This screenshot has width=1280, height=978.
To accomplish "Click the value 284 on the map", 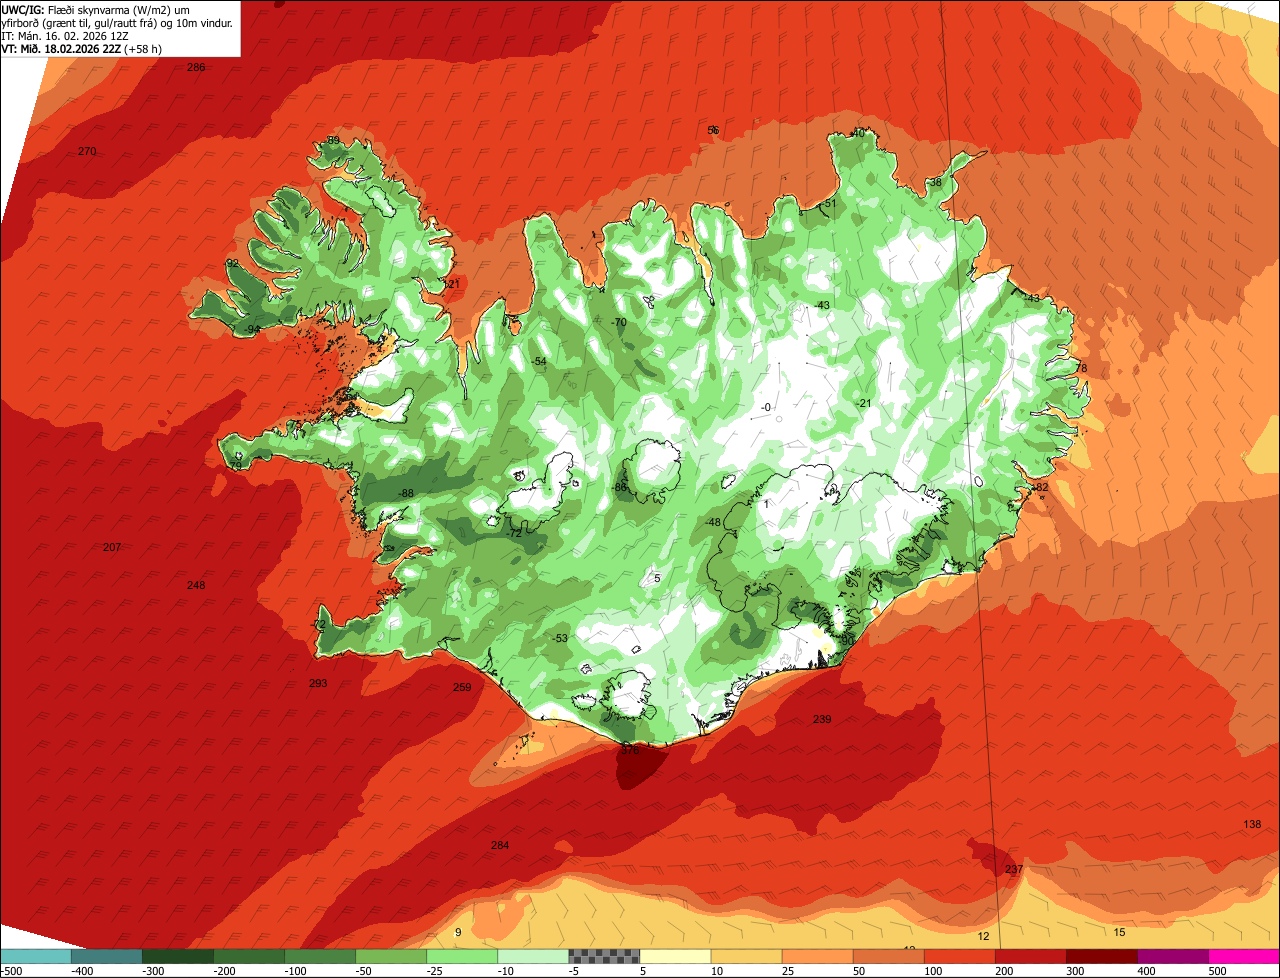I will tap(500, 845).
